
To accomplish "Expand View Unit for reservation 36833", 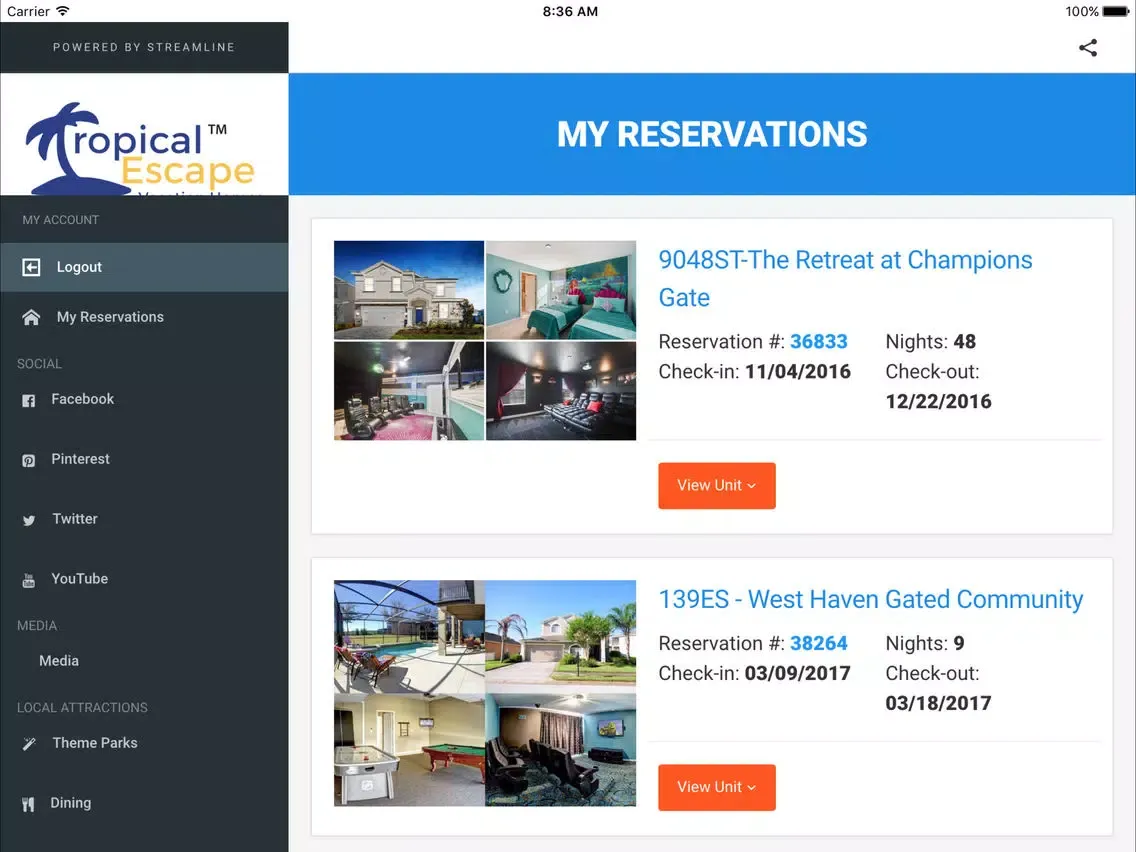I will coord(717,485).
